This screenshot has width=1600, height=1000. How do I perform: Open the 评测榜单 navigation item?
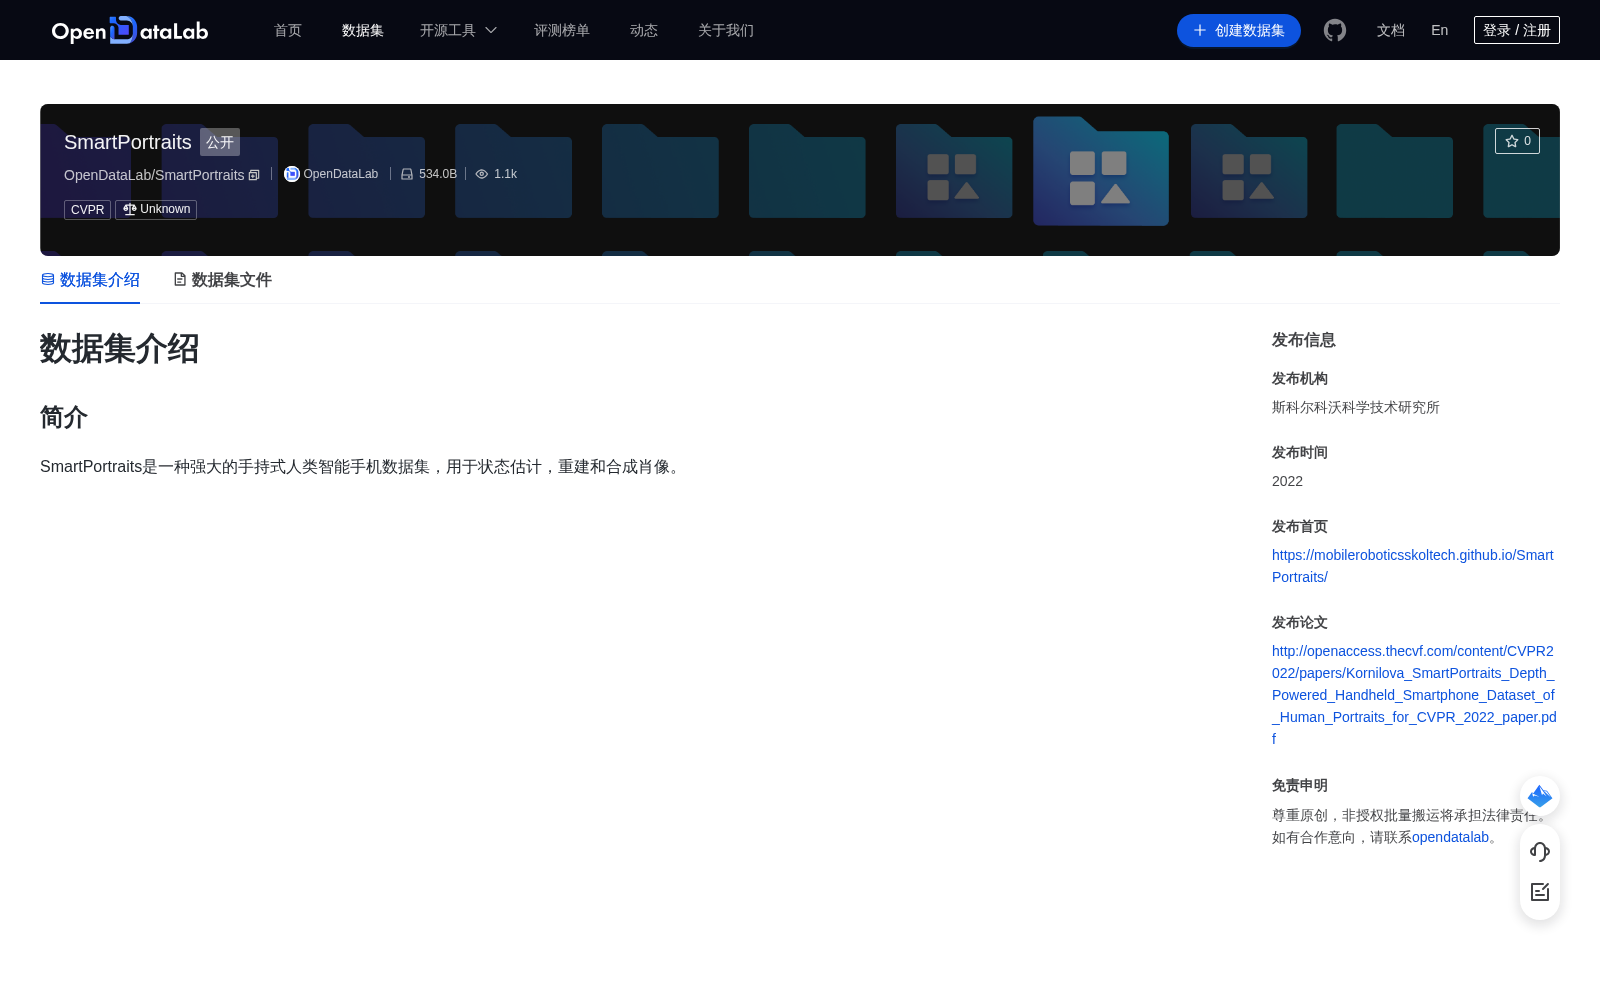(x=562, y=30)
